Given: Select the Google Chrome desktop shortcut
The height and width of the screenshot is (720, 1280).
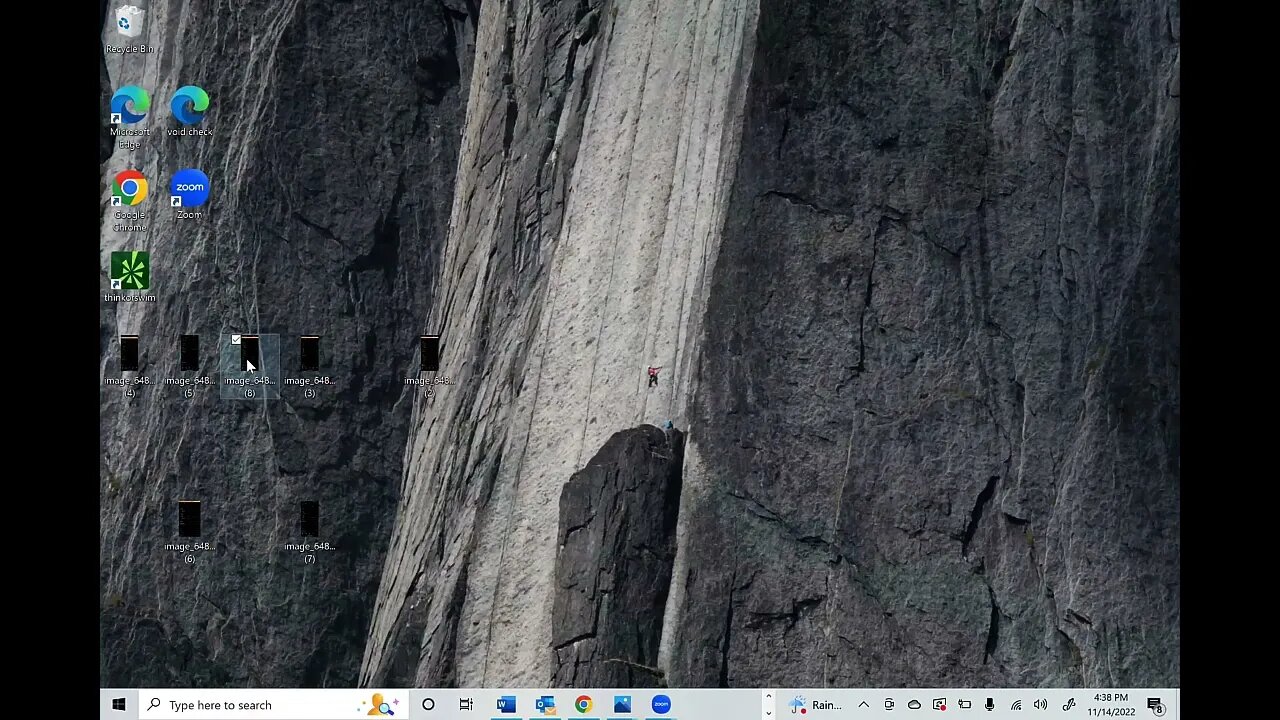Looking at the screenshot, I should click(129, 200).
